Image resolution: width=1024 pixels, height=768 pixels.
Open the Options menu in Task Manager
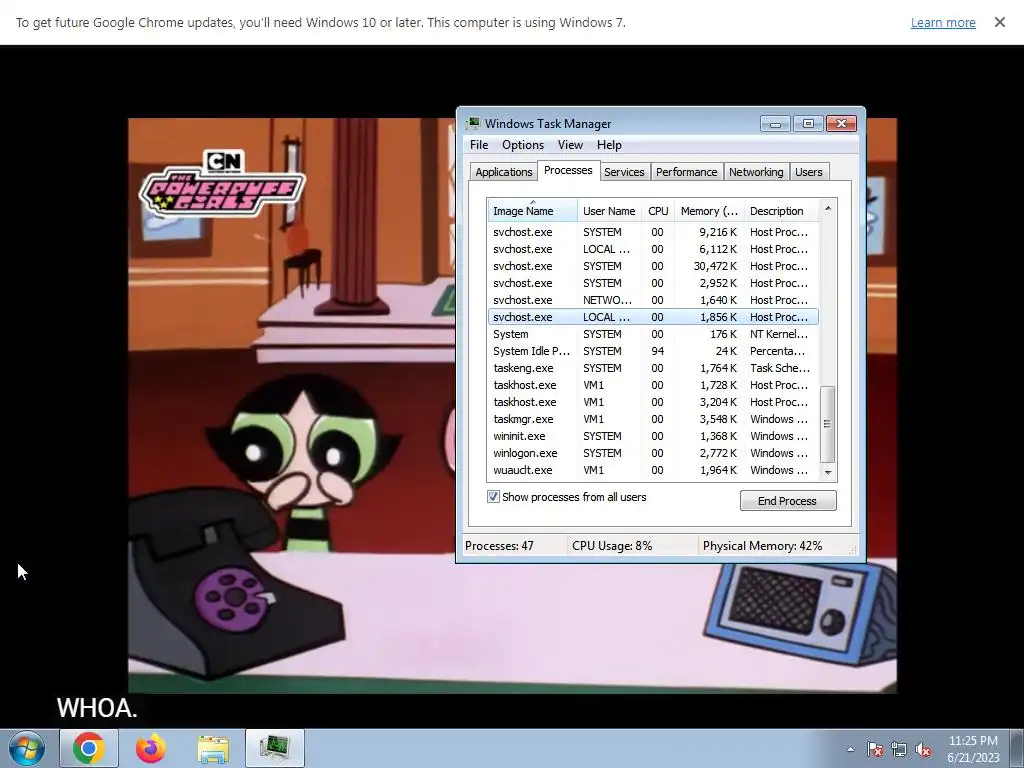point(522,145)
